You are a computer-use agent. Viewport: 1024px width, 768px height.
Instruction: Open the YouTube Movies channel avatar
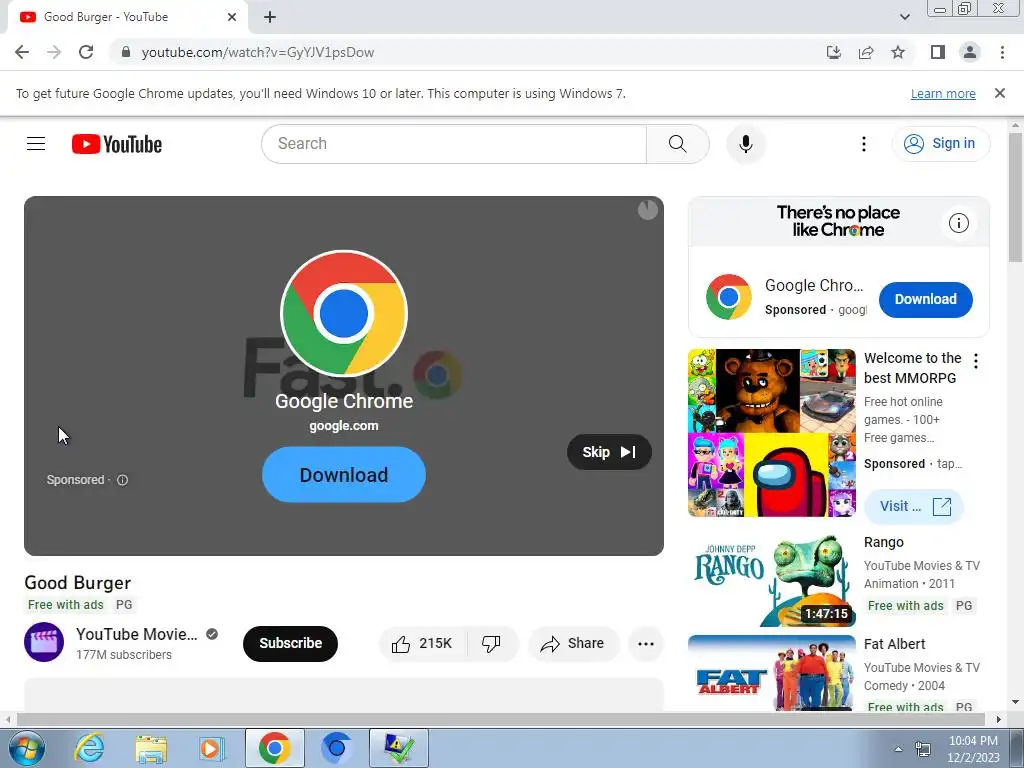[44, 643]
